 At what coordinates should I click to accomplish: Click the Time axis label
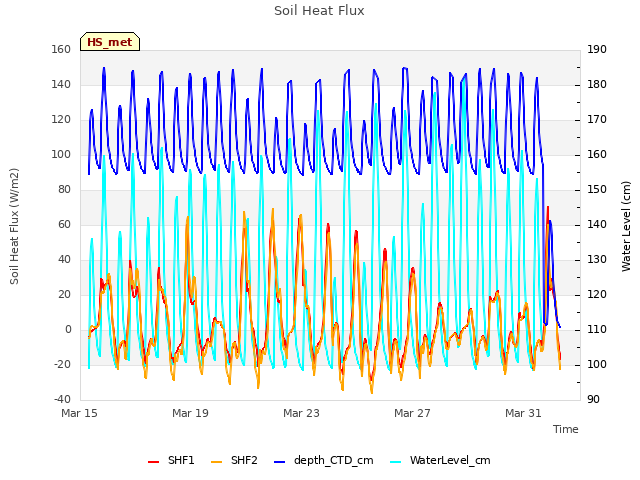566,429
